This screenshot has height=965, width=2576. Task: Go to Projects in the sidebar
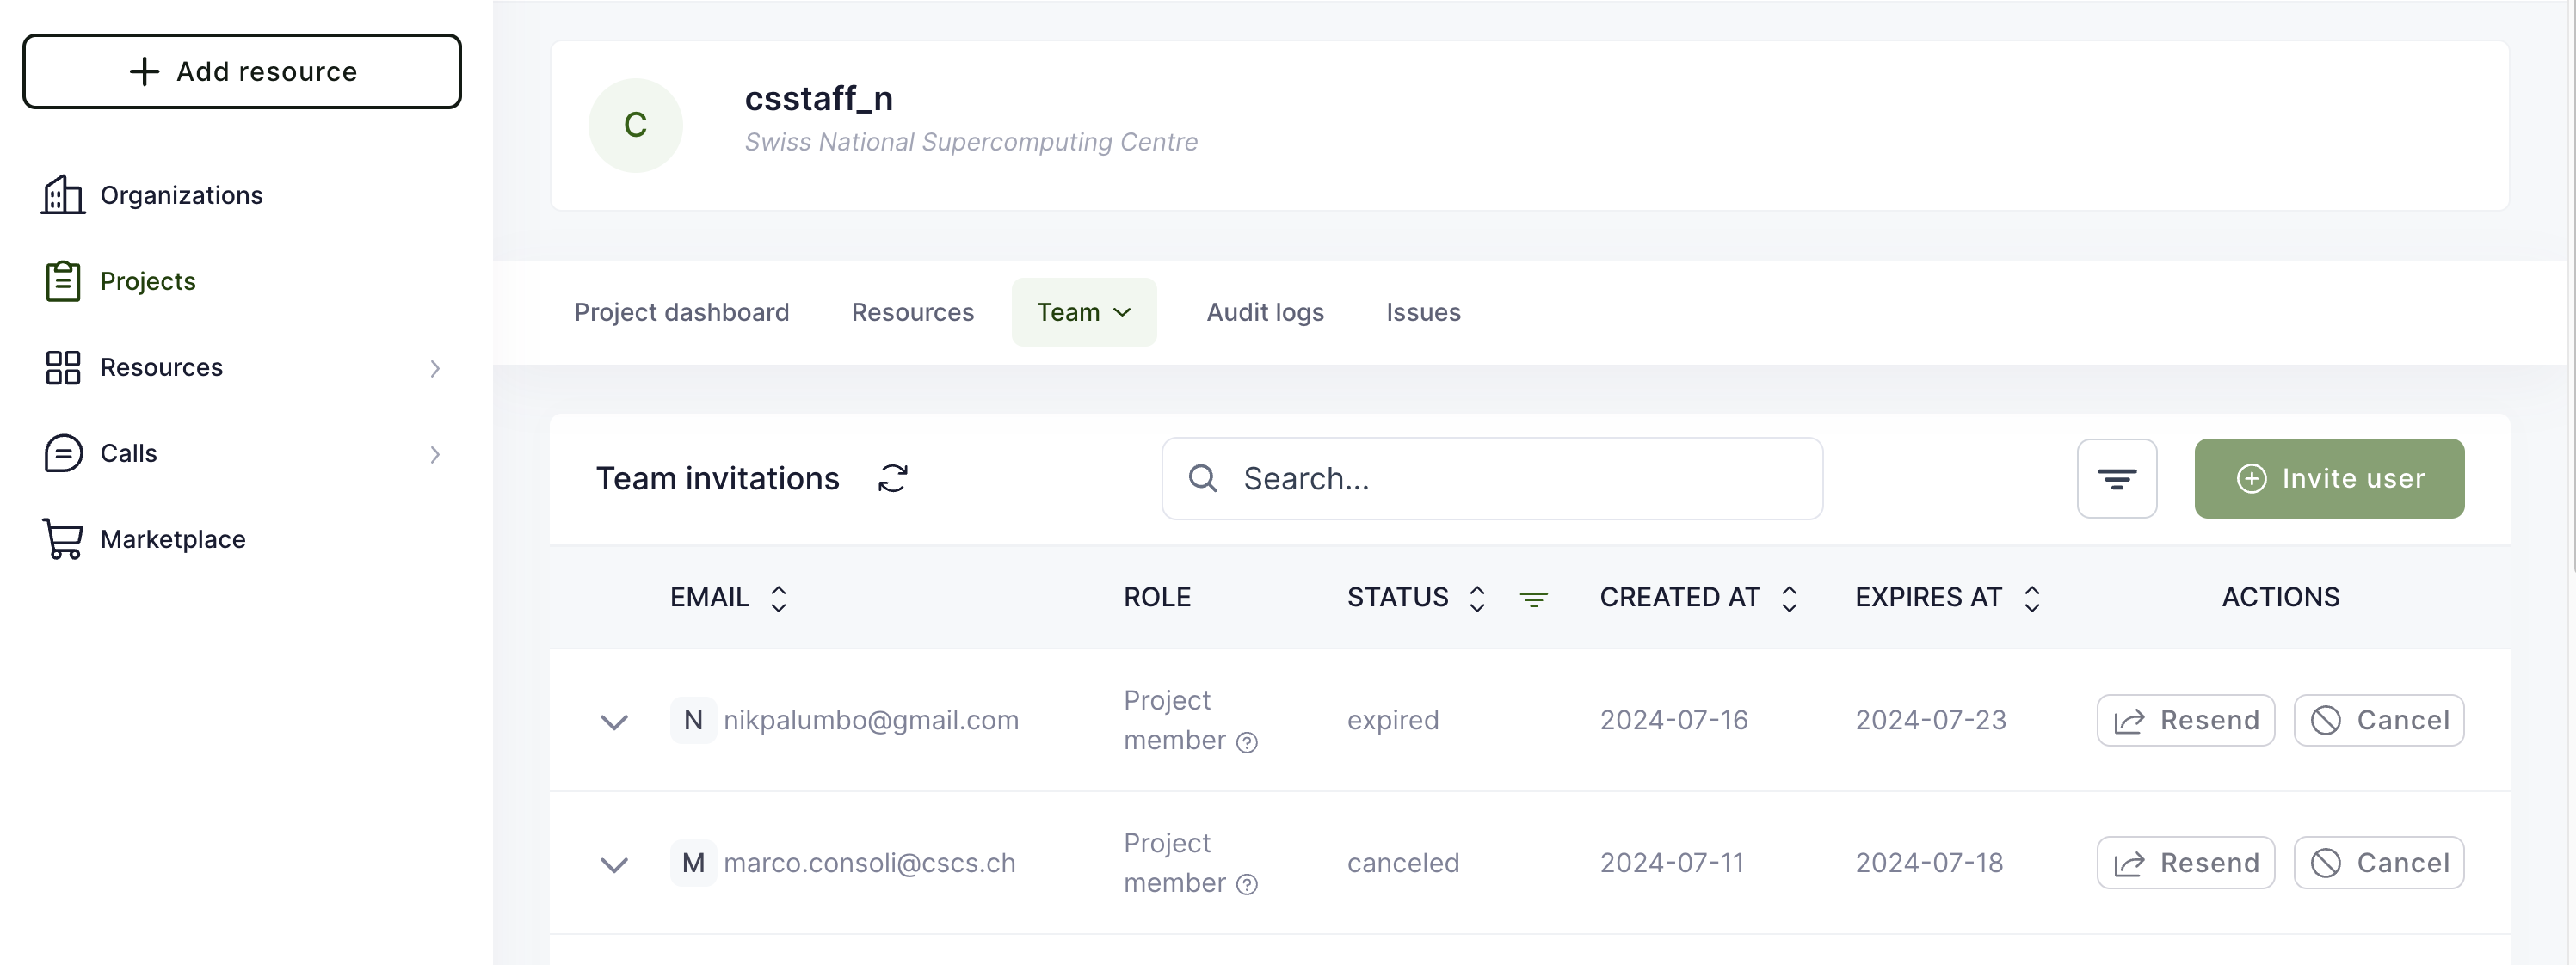[148, 281]
